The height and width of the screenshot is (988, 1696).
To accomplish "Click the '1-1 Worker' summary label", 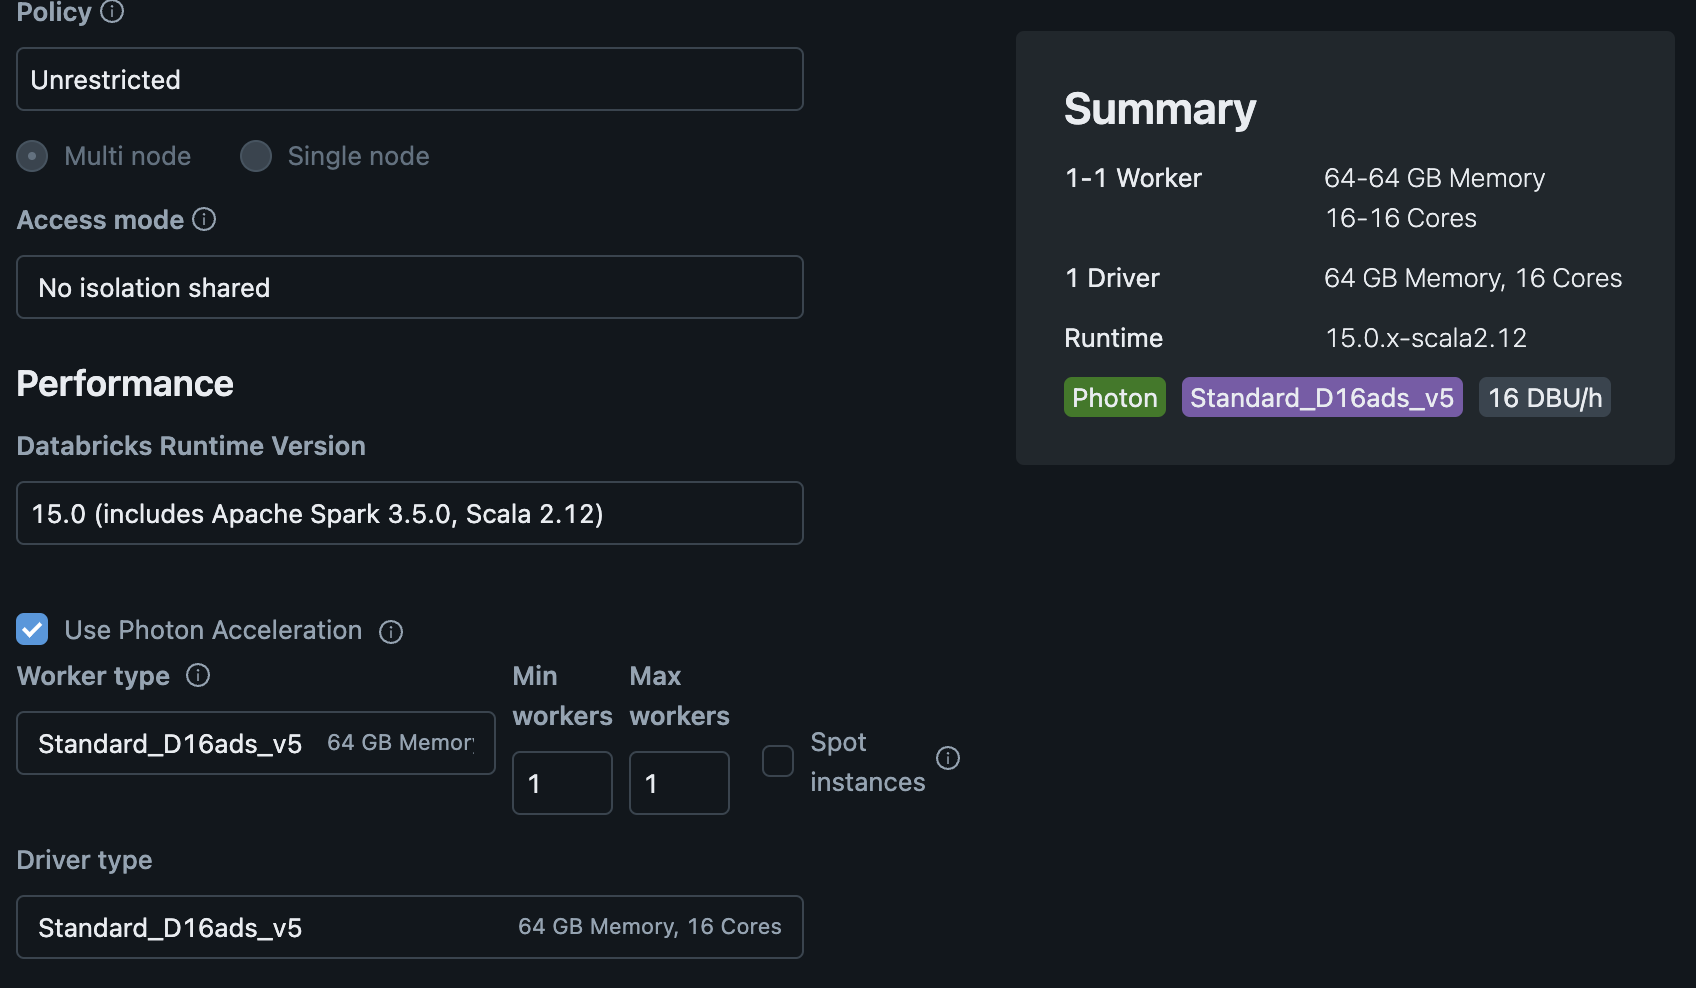I will pos(1133,178).
